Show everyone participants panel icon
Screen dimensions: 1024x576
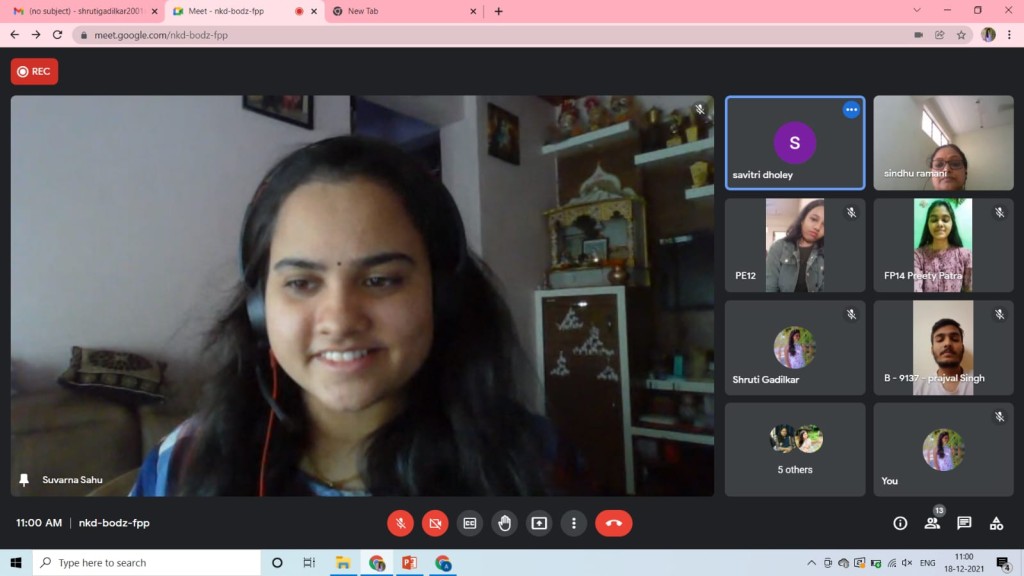click(x=932, y=523)
